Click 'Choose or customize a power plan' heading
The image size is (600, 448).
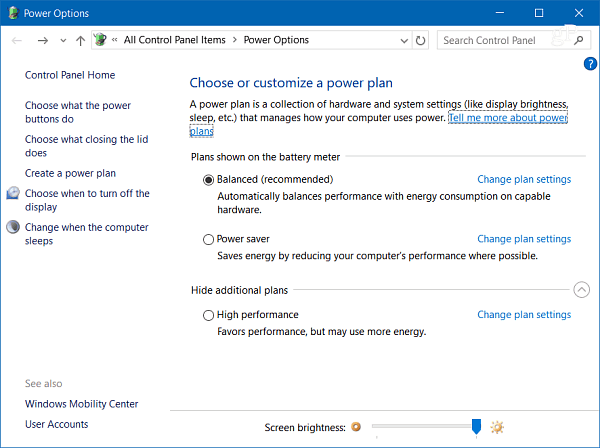click(x=291, y=83)
